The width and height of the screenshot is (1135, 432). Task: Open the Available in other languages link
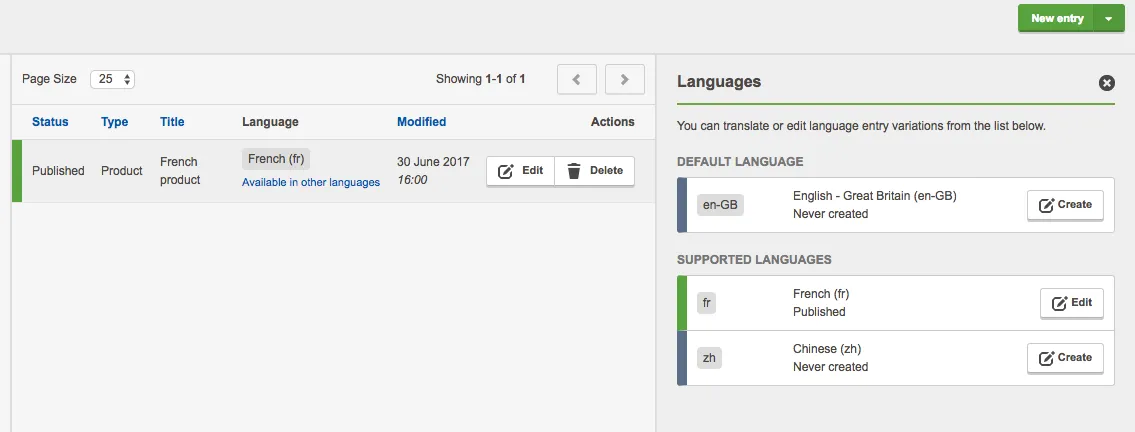pos(311,182)
